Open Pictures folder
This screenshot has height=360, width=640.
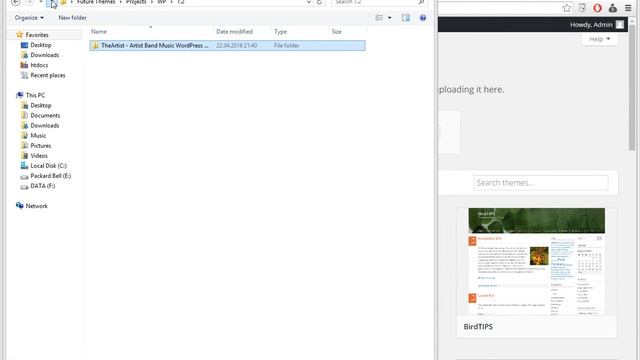[x=41, y=146]
